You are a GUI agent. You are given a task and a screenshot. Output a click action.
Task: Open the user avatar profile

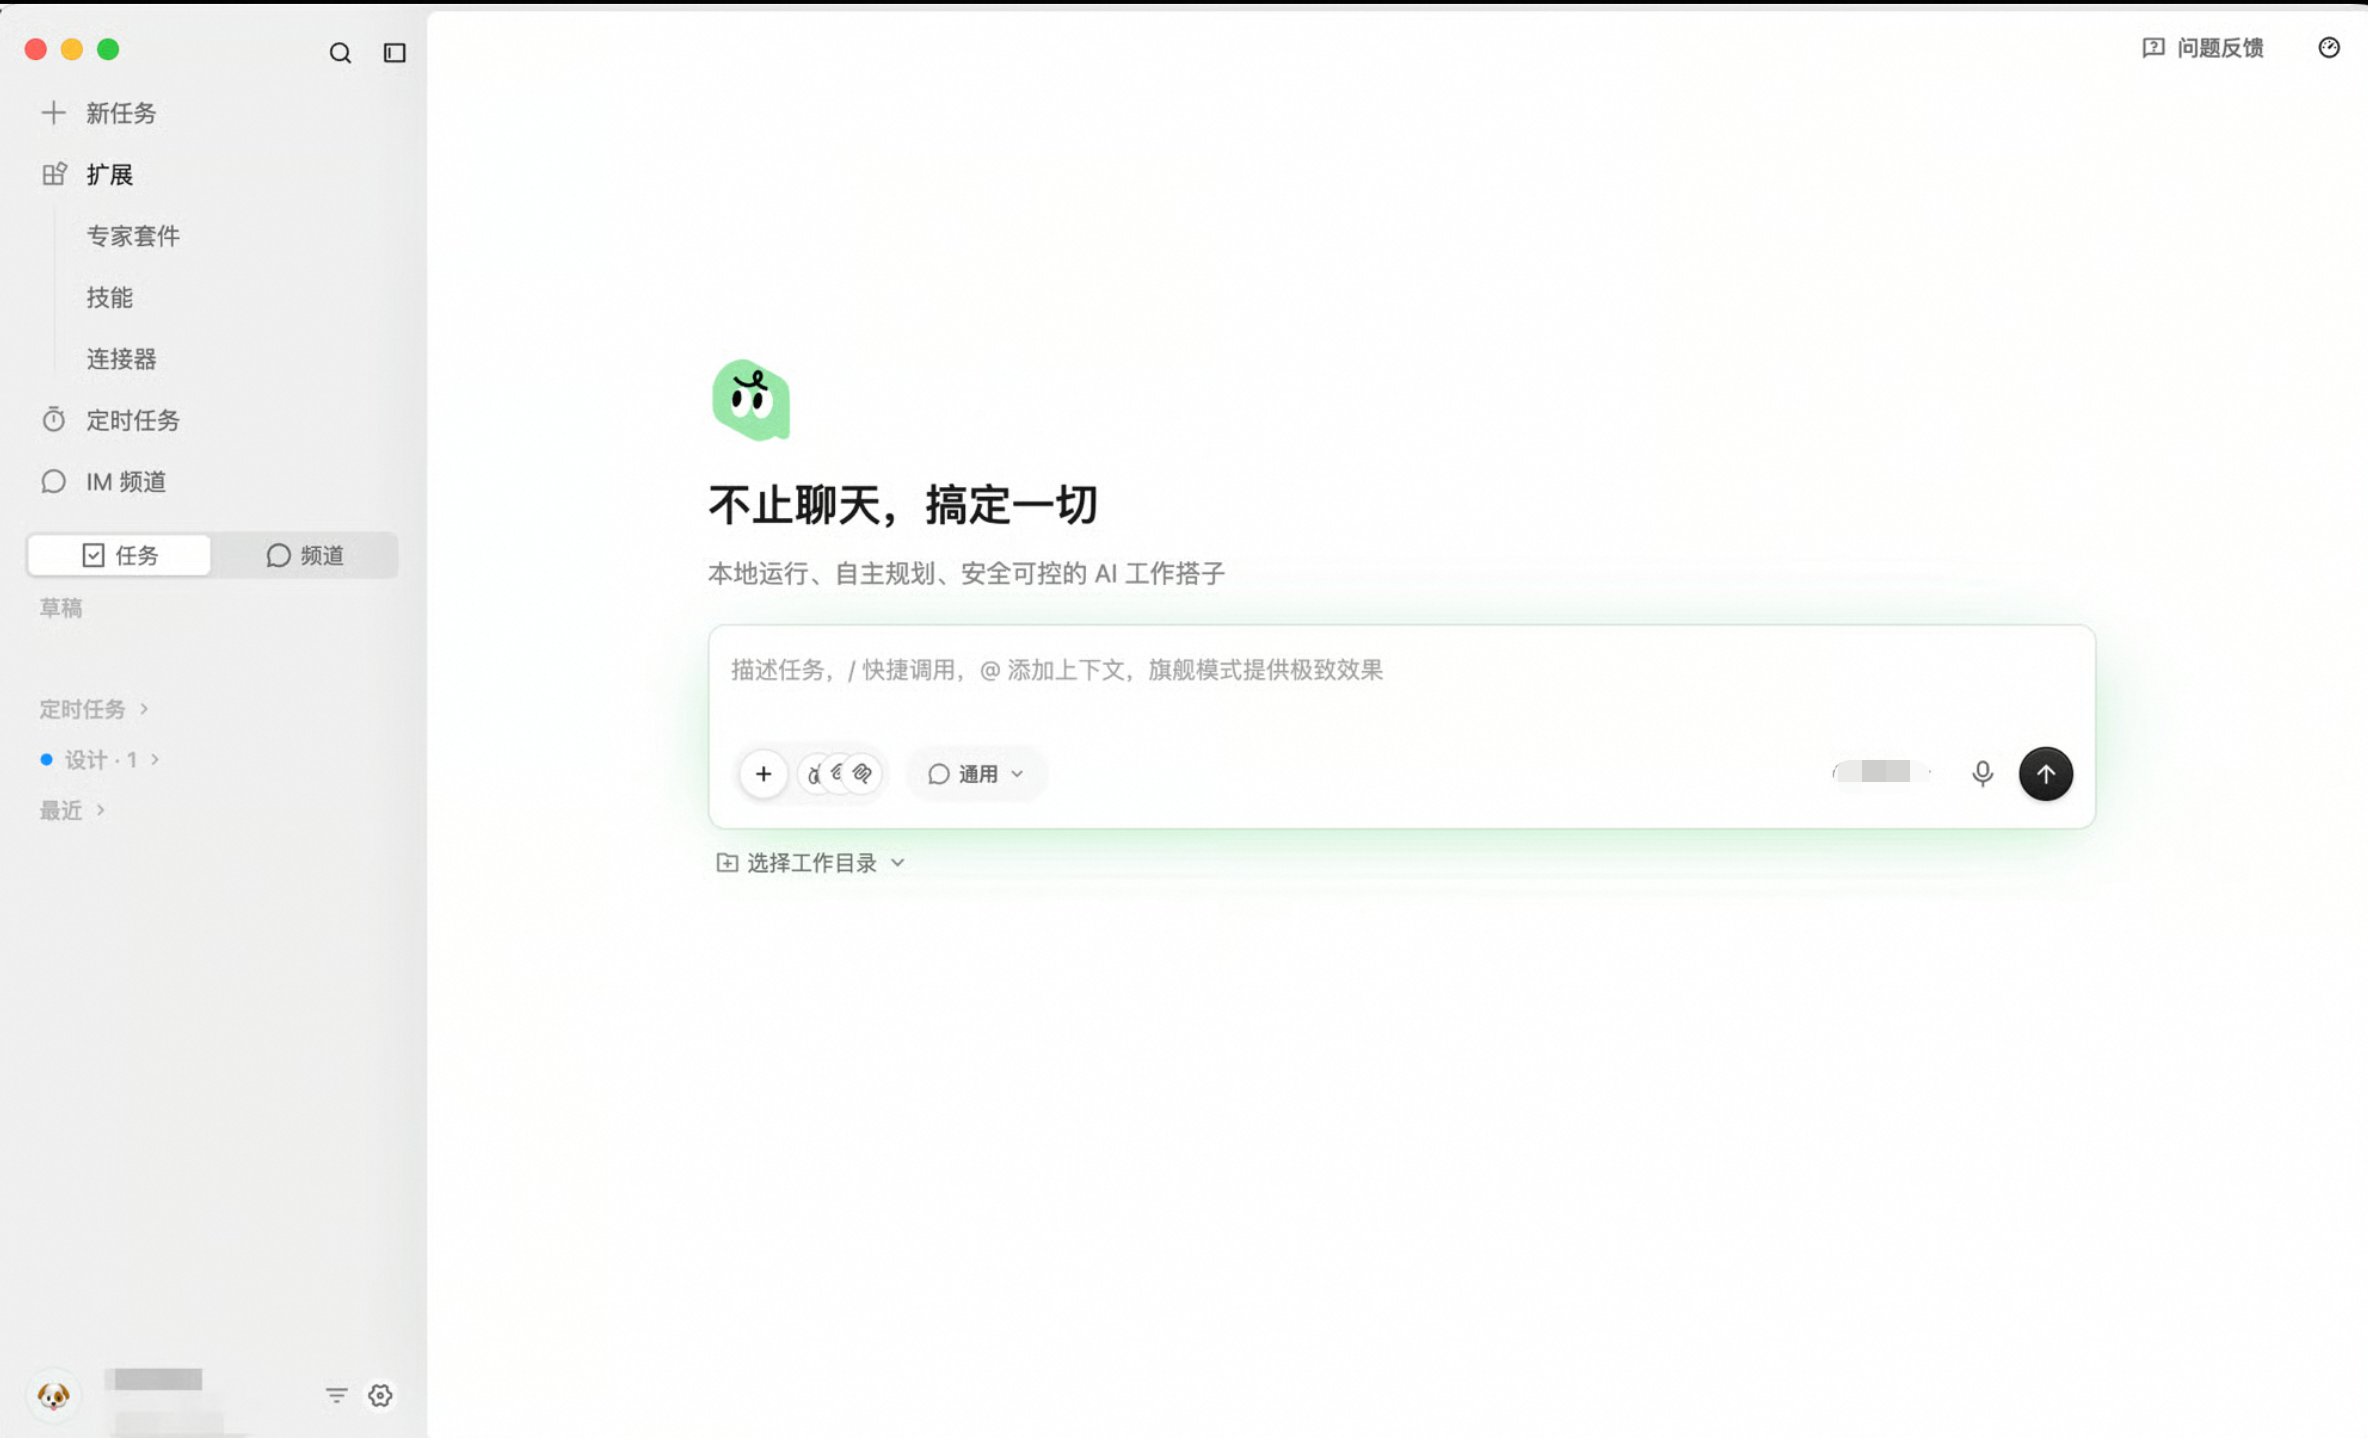[x=53, y=1395]
